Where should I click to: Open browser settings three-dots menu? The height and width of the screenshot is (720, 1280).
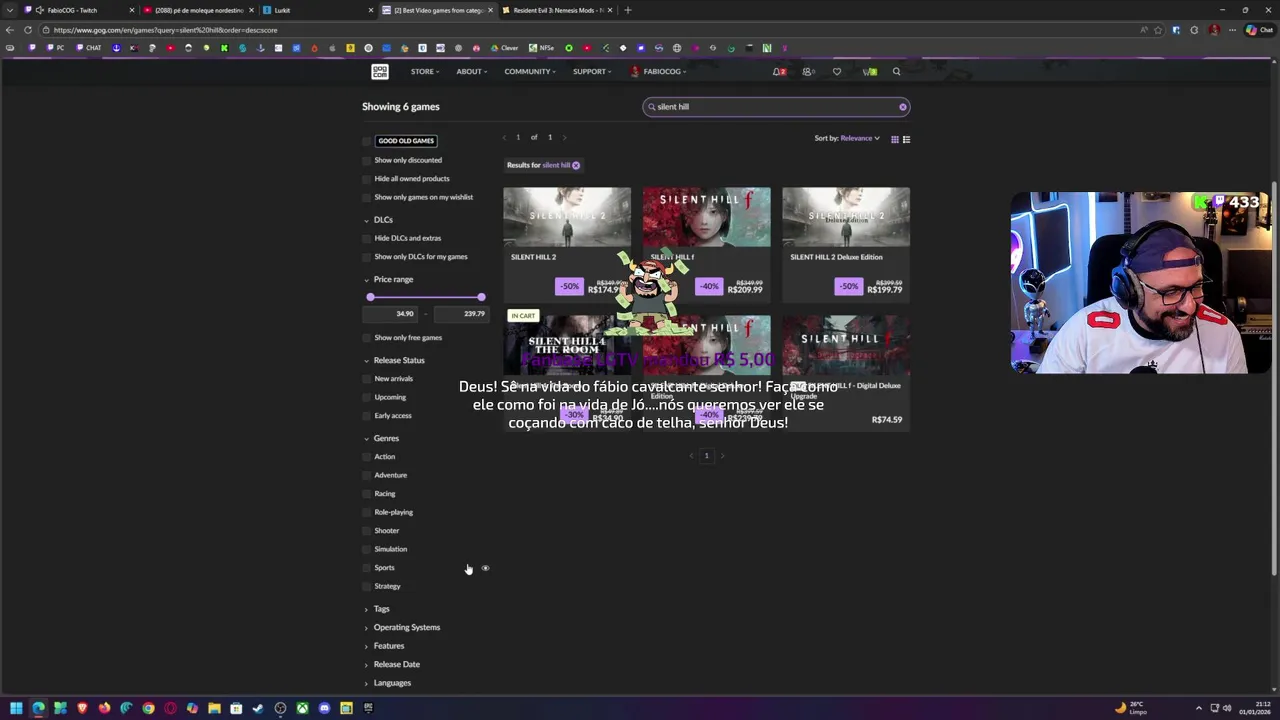[1232, 30]
